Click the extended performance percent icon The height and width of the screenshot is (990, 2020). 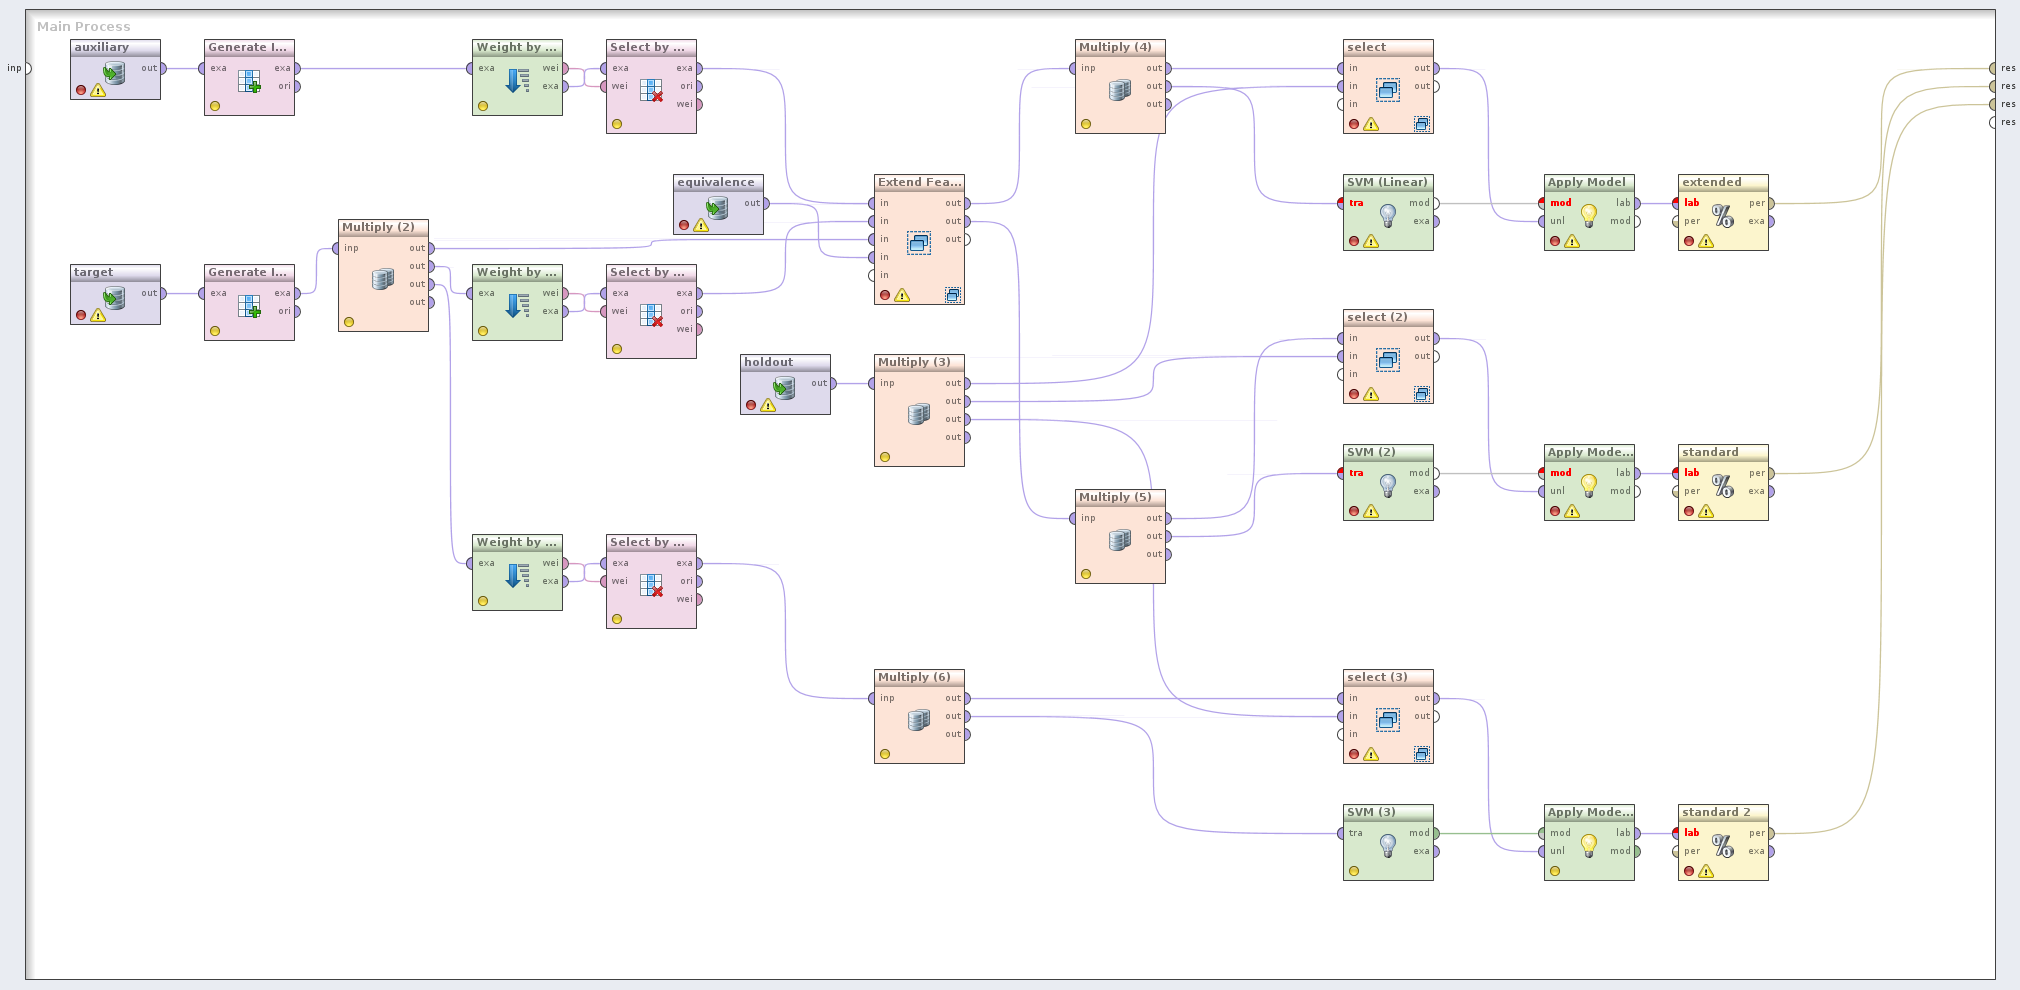[x=1722, y=215]
